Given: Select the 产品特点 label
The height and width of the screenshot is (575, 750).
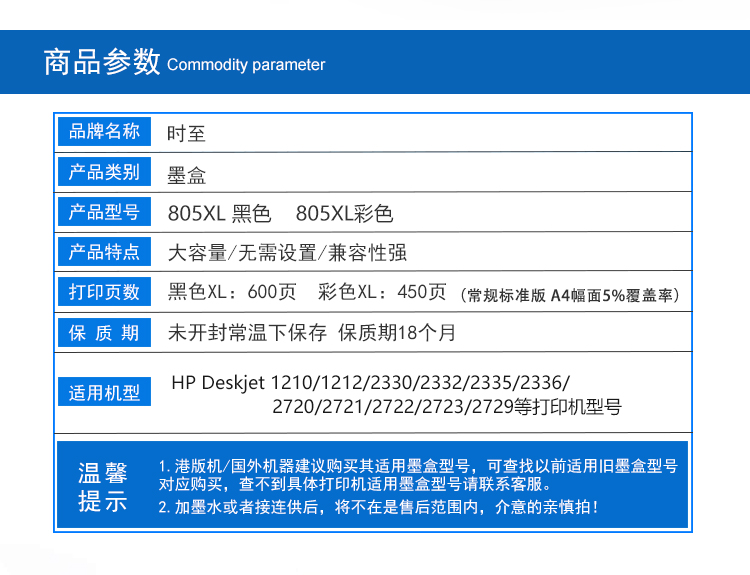Looking at the screenshot, I should pos(104,252).
